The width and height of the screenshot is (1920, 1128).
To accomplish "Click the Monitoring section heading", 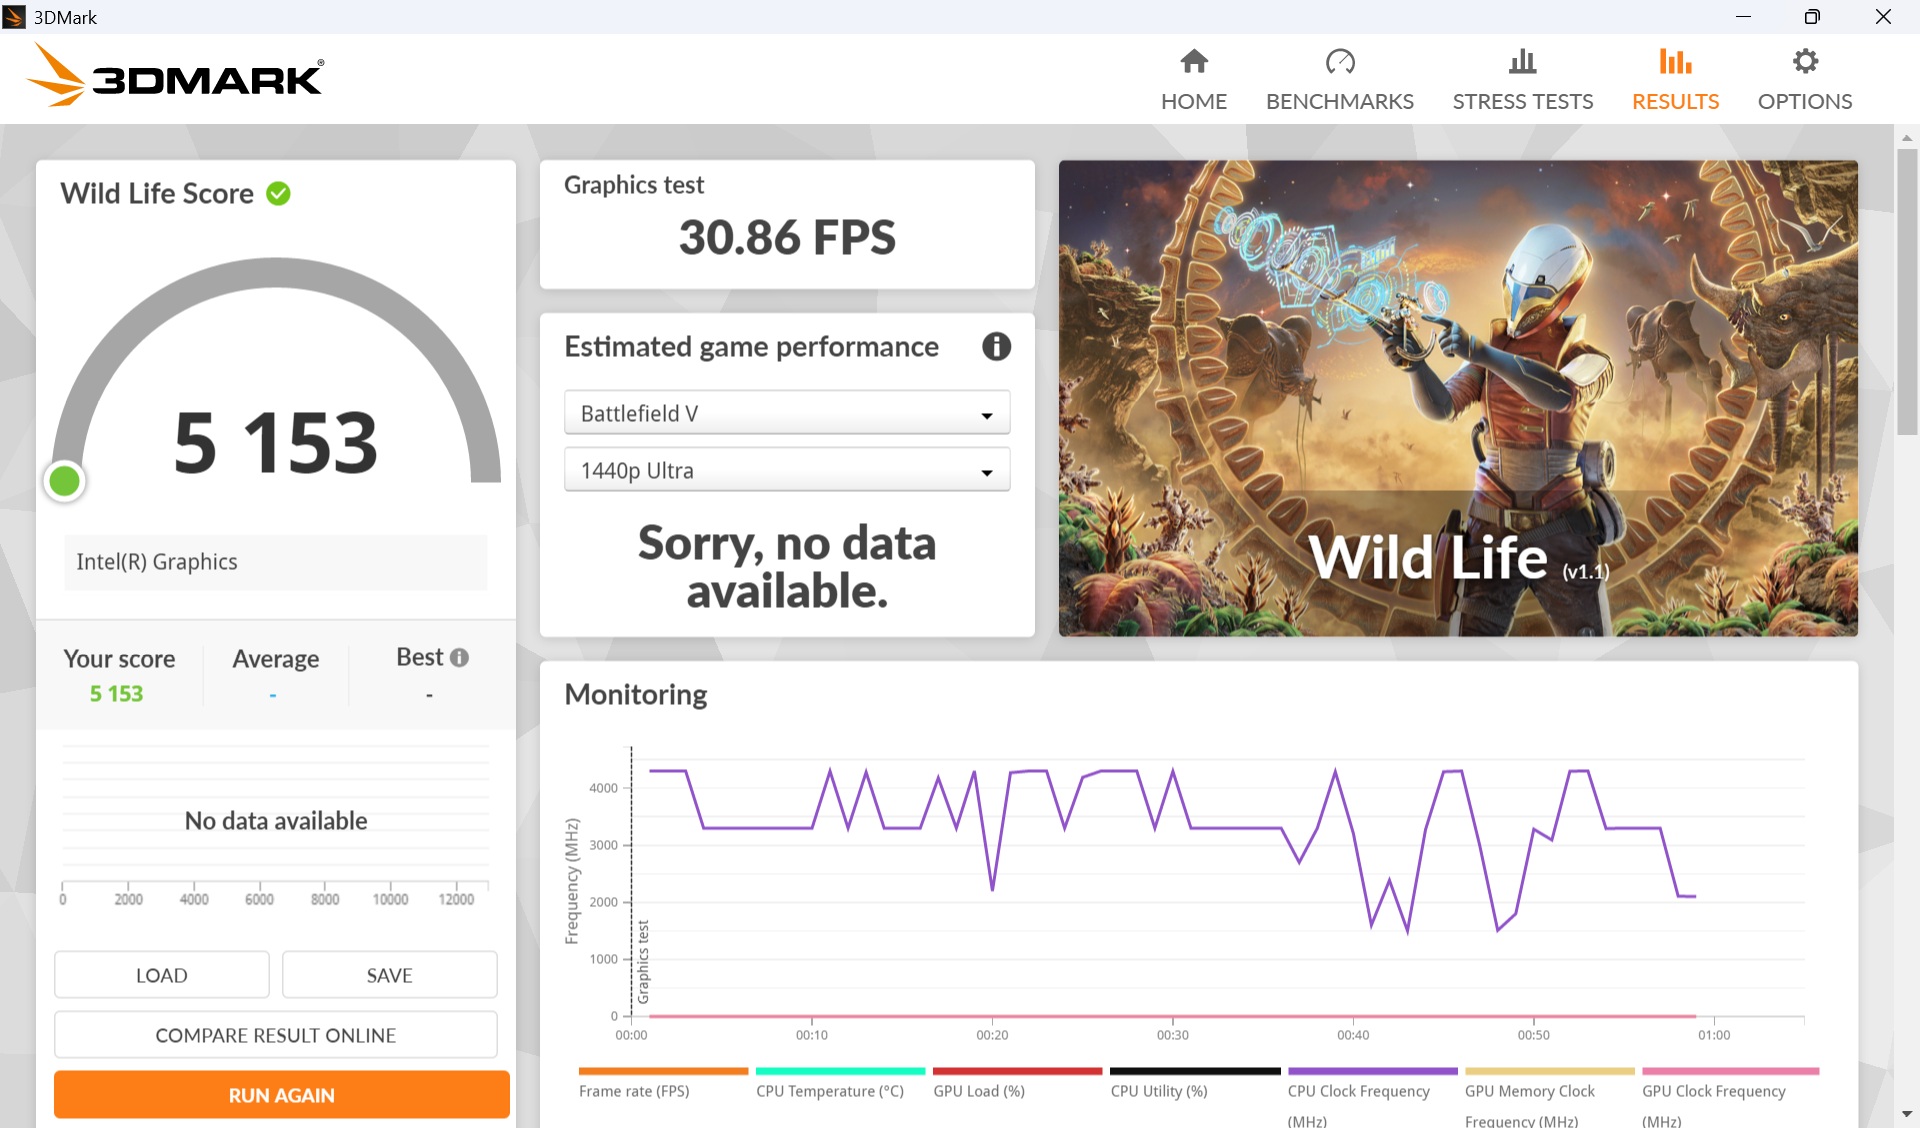I will pyautogui.click(x=636, y=695).
